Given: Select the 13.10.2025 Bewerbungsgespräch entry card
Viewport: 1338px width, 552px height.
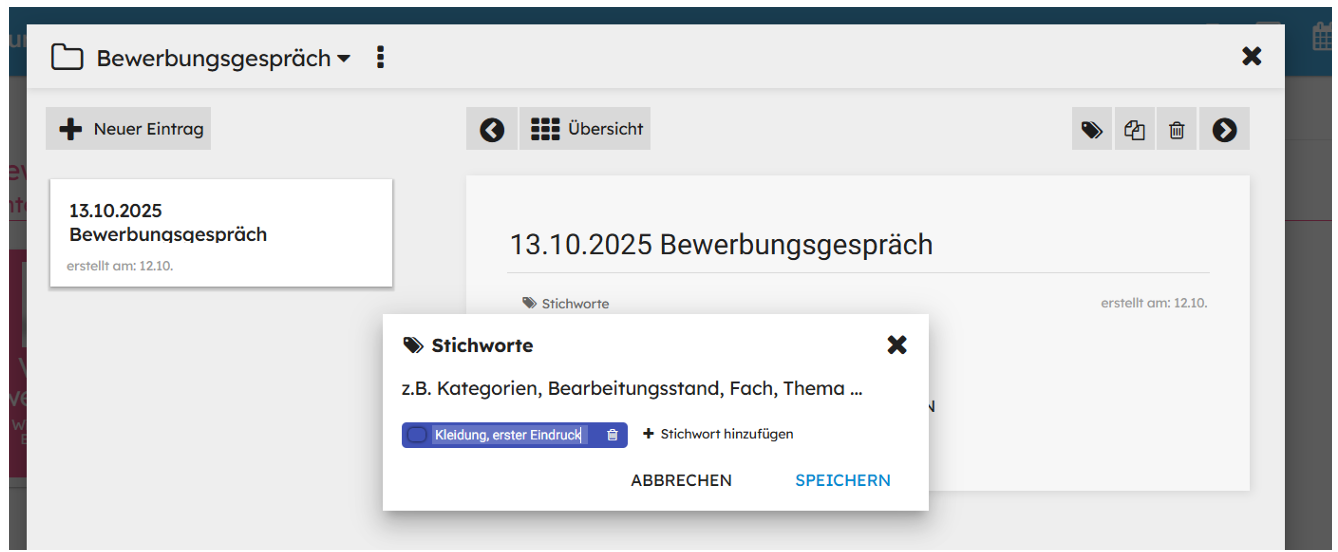Looking at the screenshot, I should click(x=220, y=233).
